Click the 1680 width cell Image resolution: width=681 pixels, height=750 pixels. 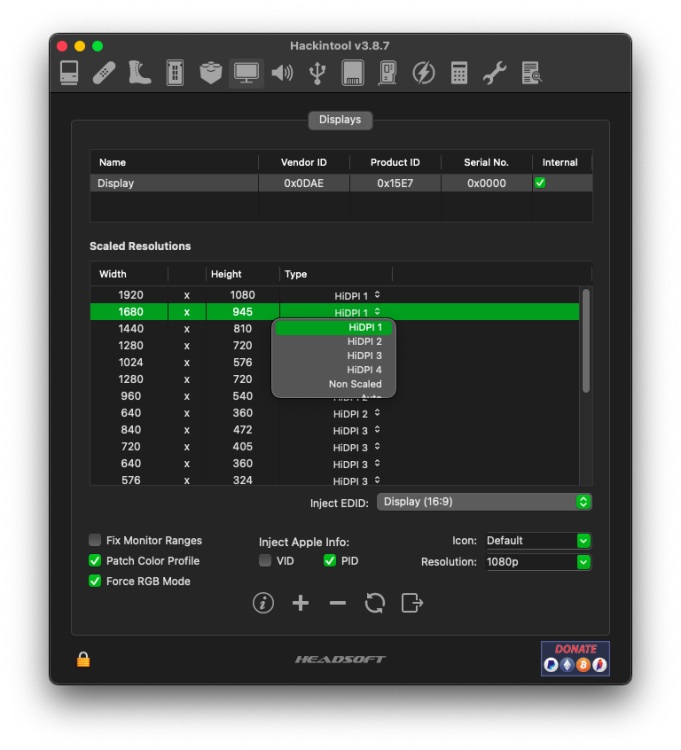click(x=131, y=312)
